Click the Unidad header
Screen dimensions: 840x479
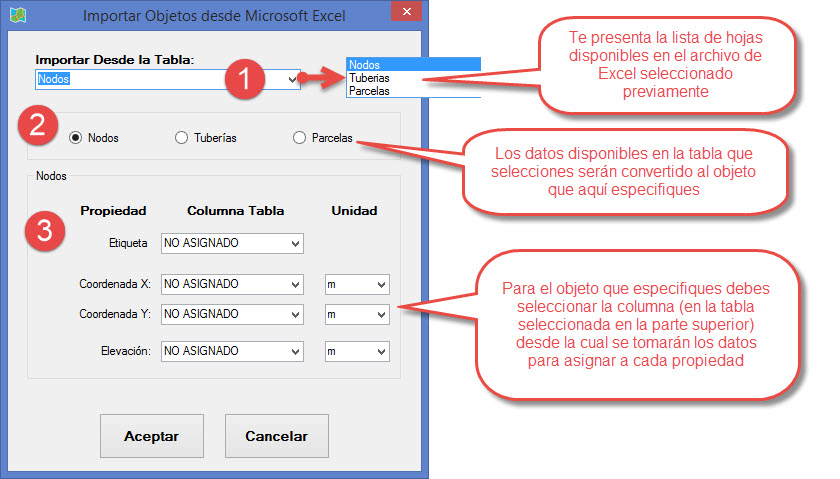354,211
